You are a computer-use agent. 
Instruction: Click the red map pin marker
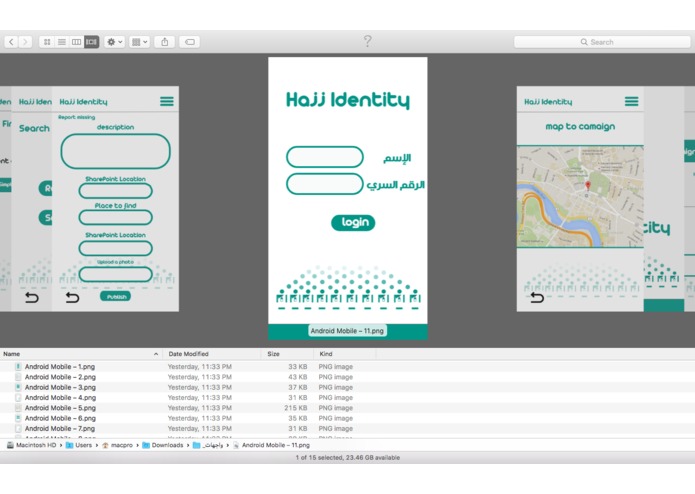(588, 186)
